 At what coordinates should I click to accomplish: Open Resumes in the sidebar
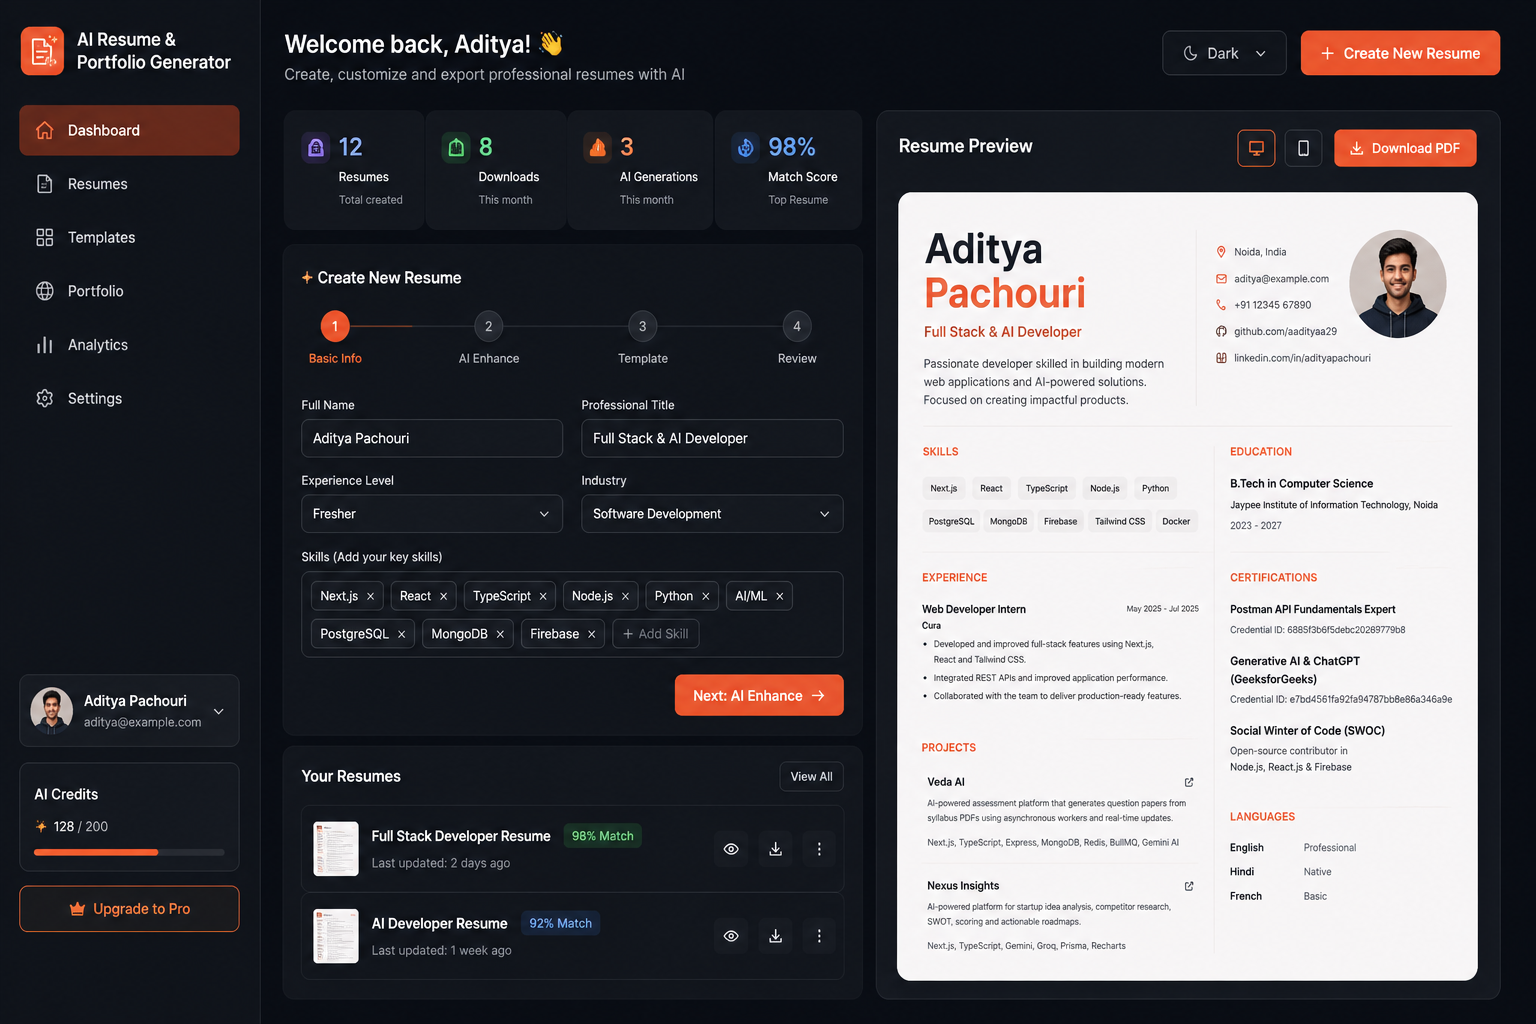[129, 184]
